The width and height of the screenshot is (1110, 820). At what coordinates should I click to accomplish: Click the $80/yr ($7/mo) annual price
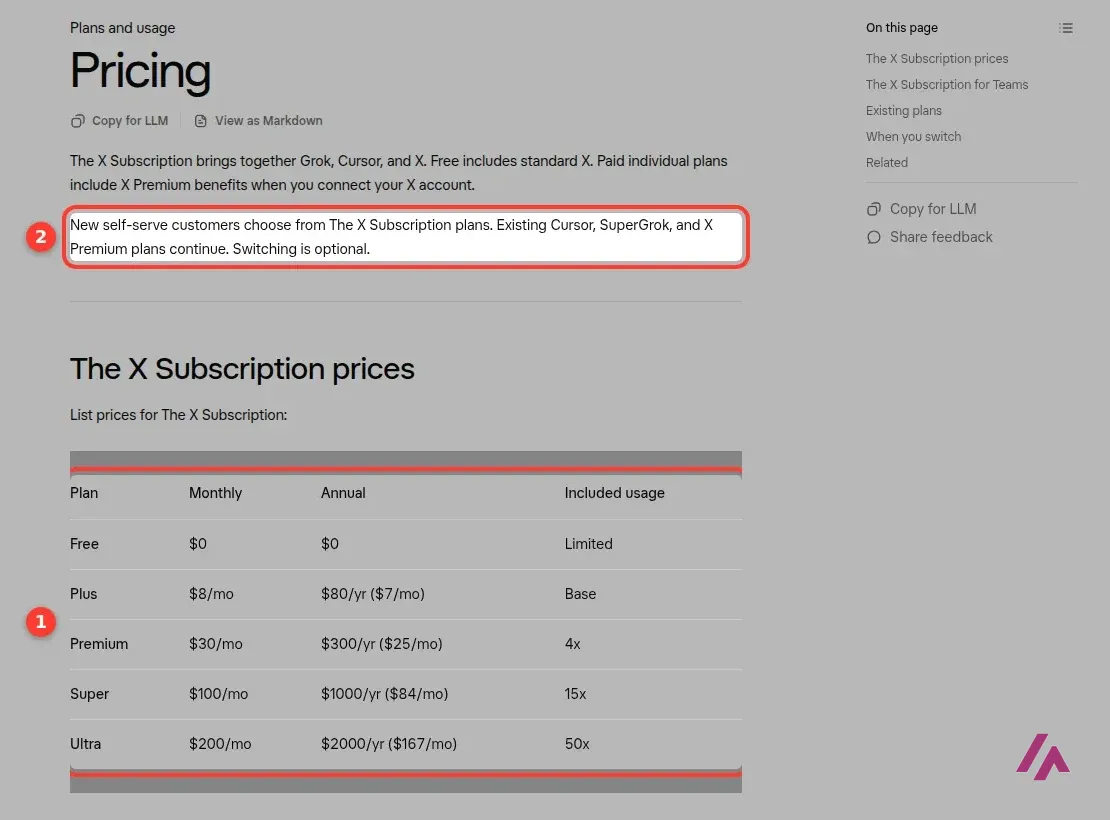click(373, 594)
